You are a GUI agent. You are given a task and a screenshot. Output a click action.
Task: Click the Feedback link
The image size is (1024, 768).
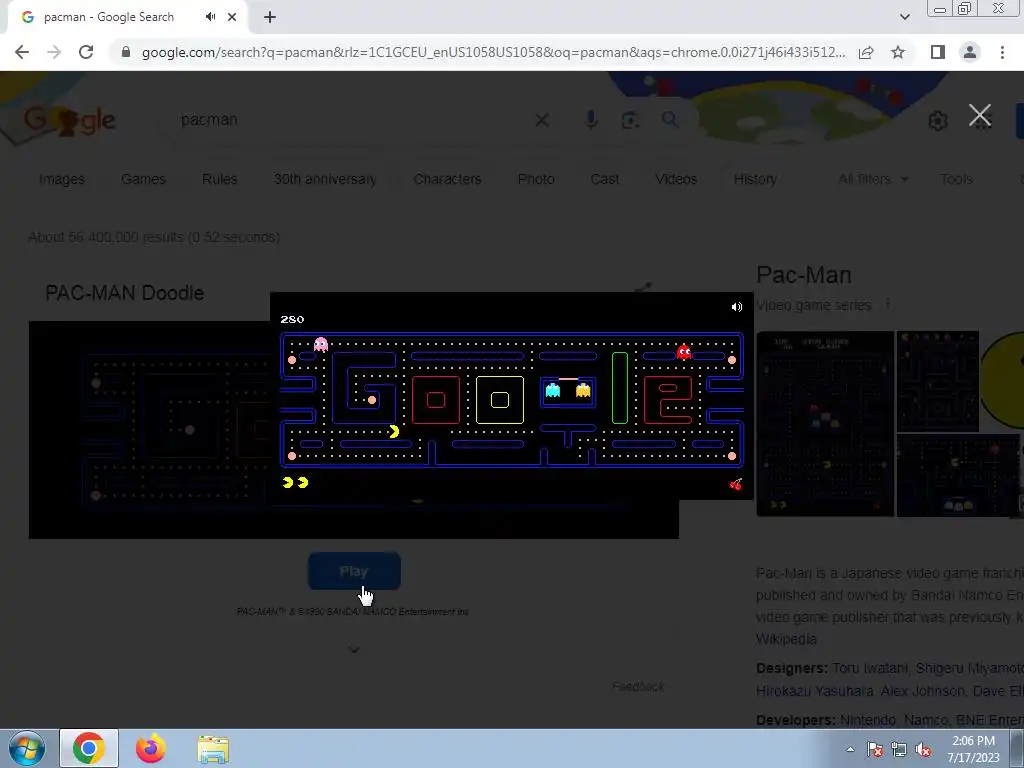(x=638, y=686)
